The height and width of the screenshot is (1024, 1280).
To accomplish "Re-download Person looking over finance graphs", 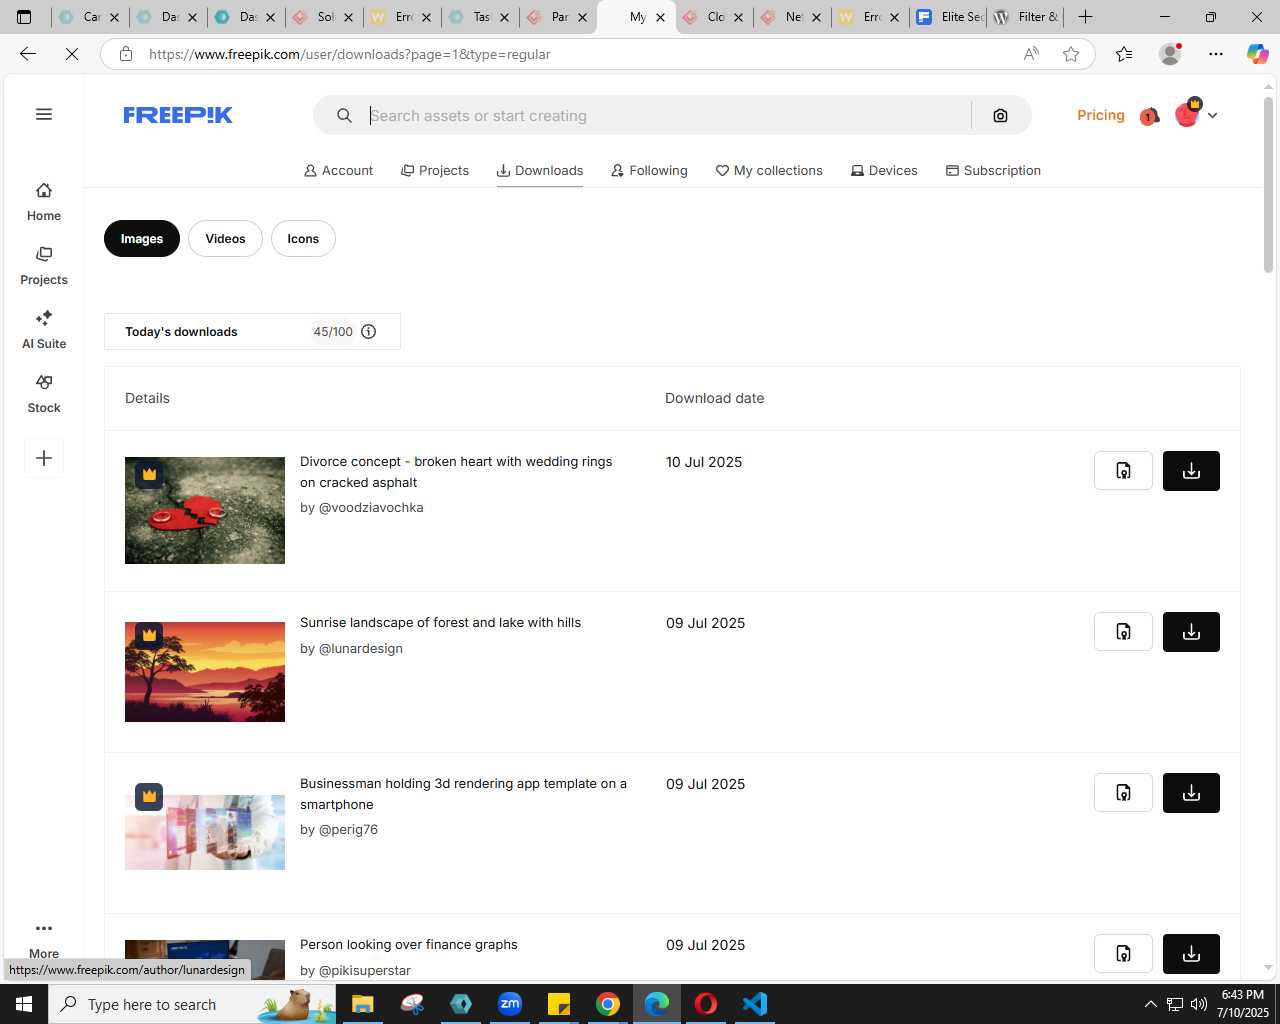I will click(1191, 954).
